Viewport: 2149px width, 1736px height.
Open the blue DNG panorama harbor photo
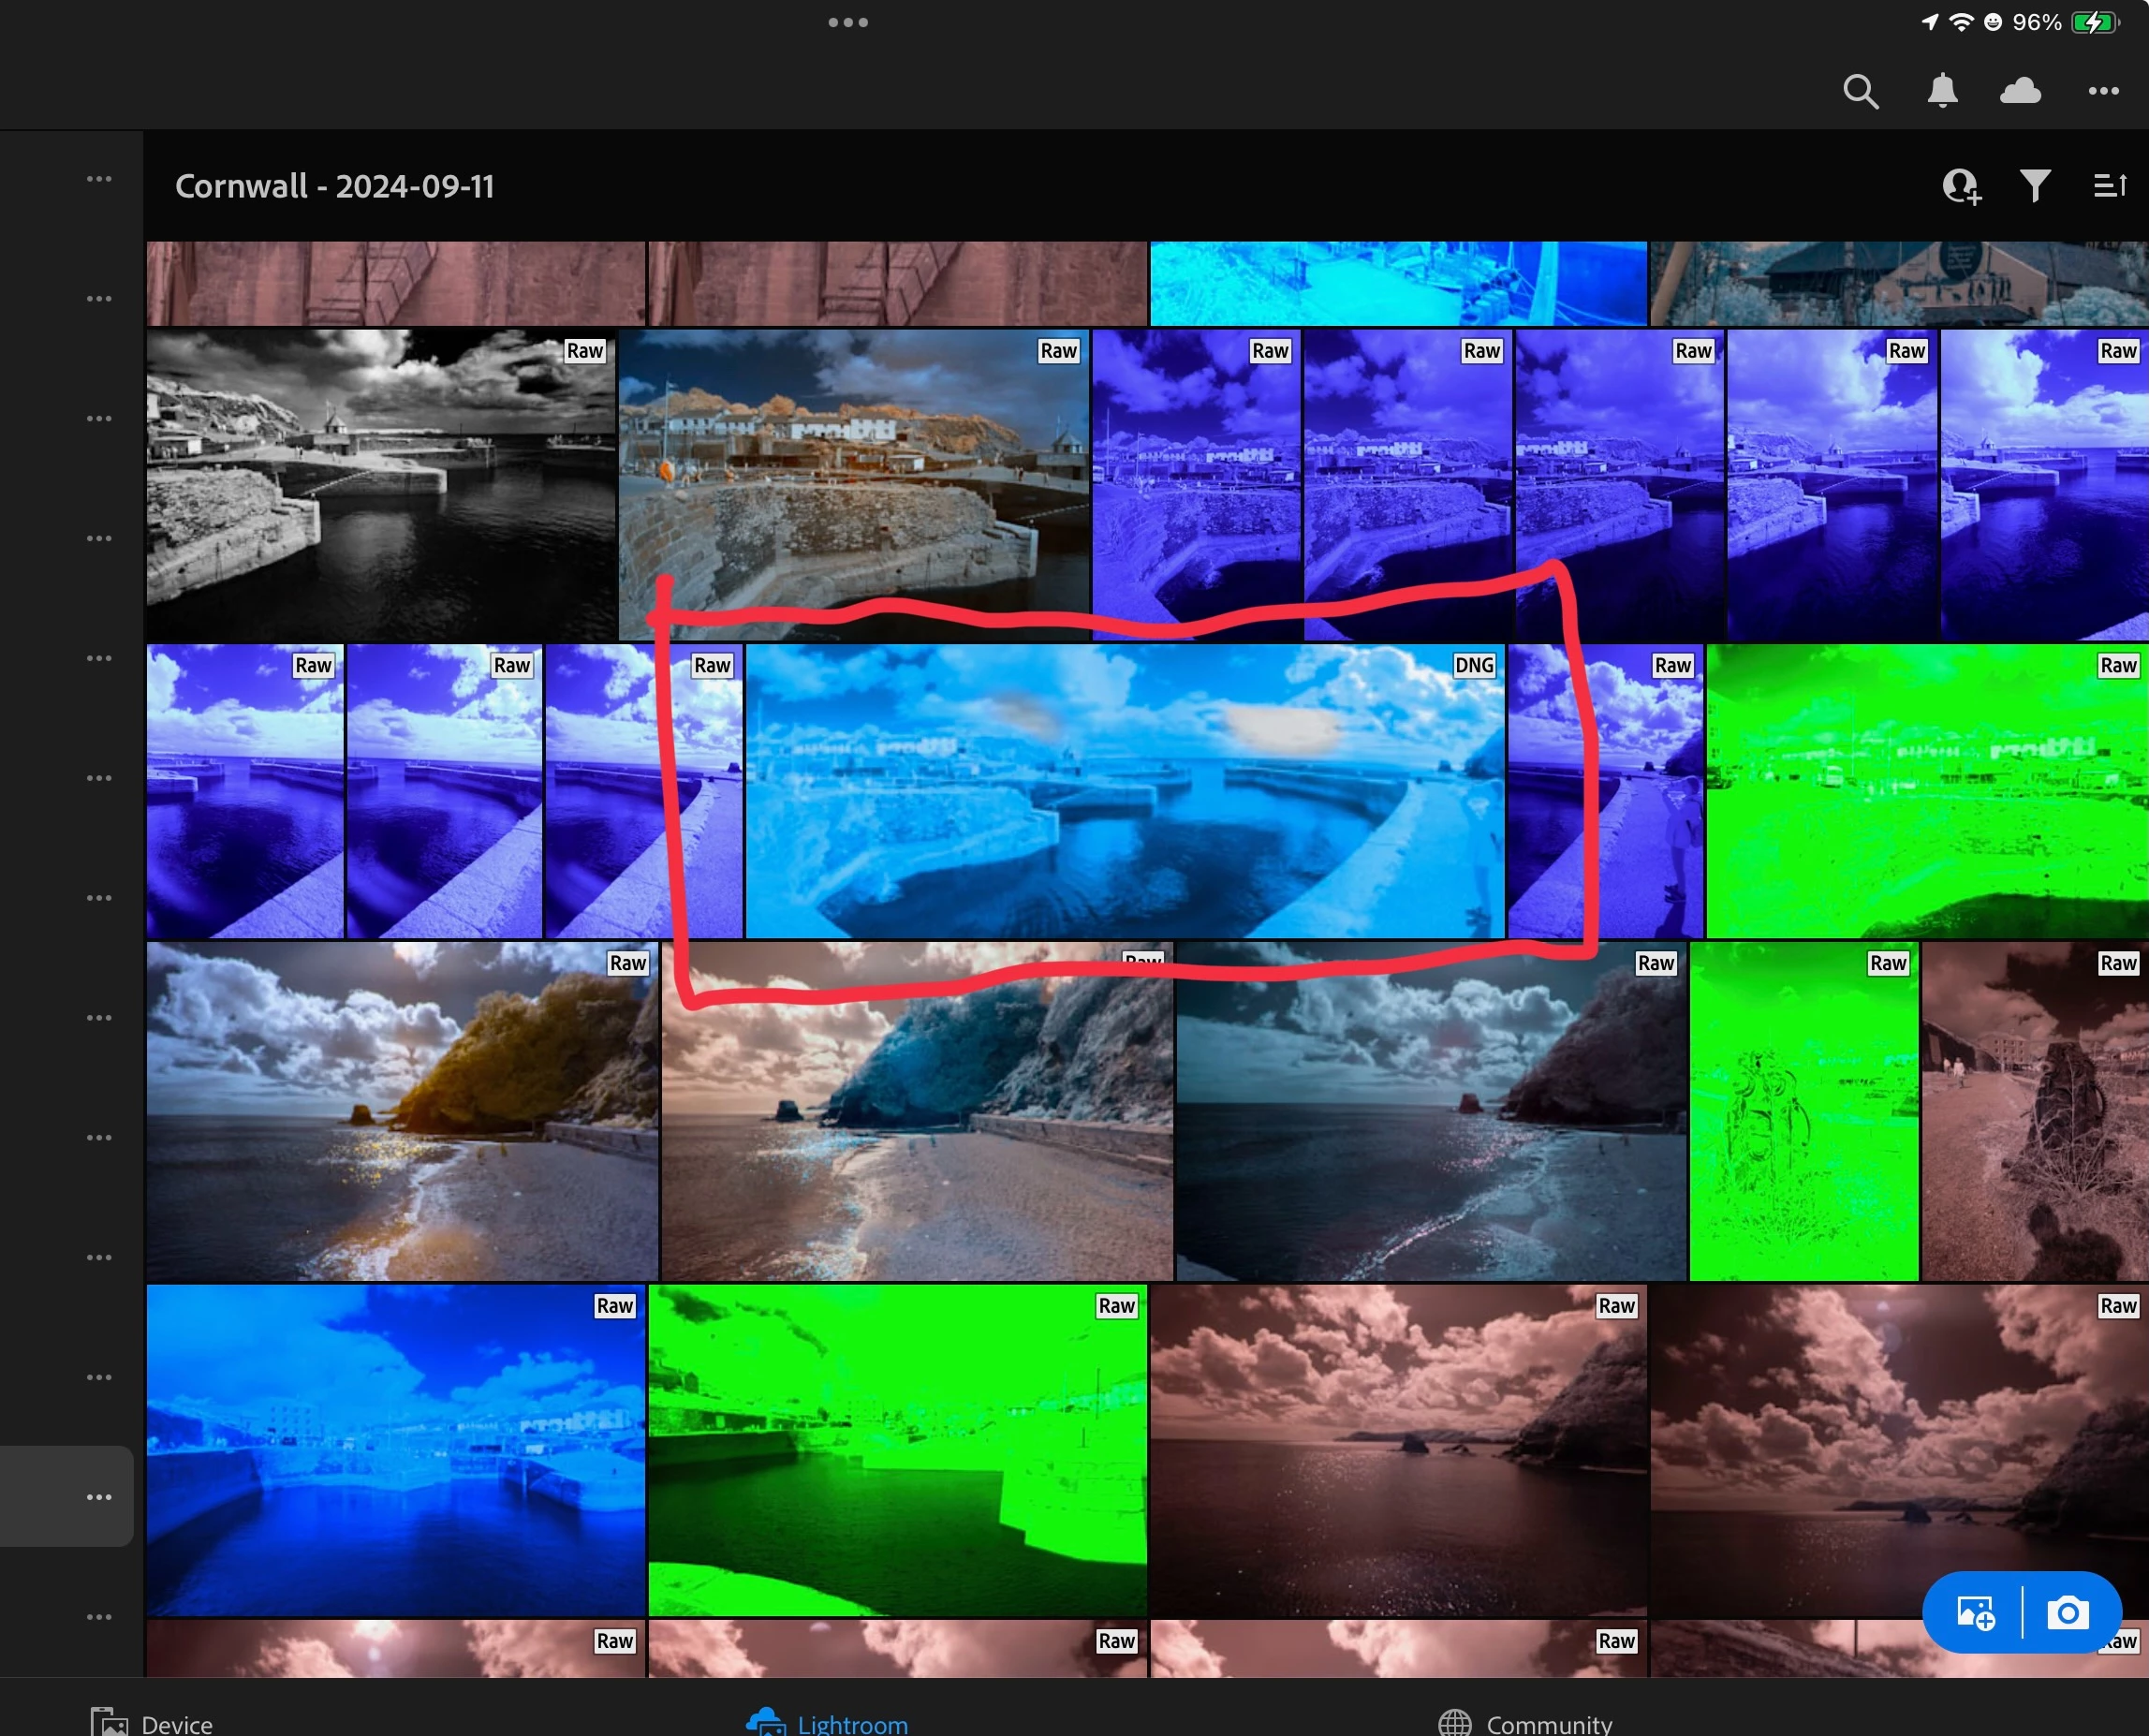(1124, 792)
